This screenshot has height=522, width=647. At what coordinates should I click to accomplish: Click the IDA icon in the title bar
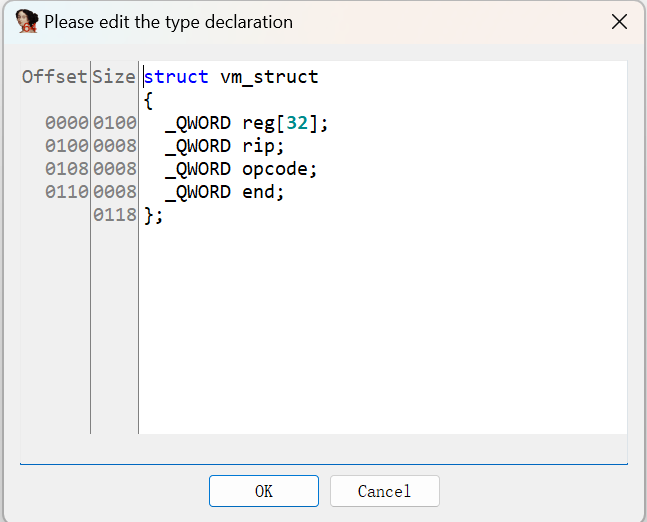click(27, 21)
